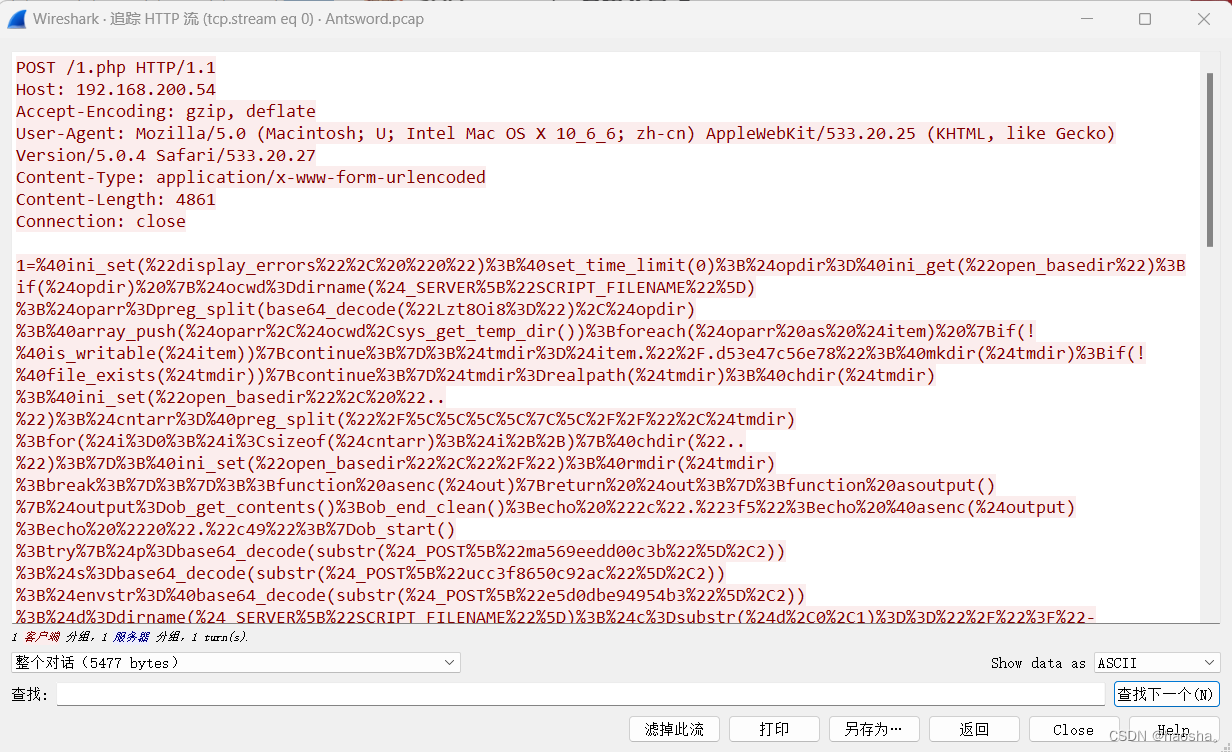Click the Content-Type: application/x-www-form-urlencoded line

click(251, 178)
